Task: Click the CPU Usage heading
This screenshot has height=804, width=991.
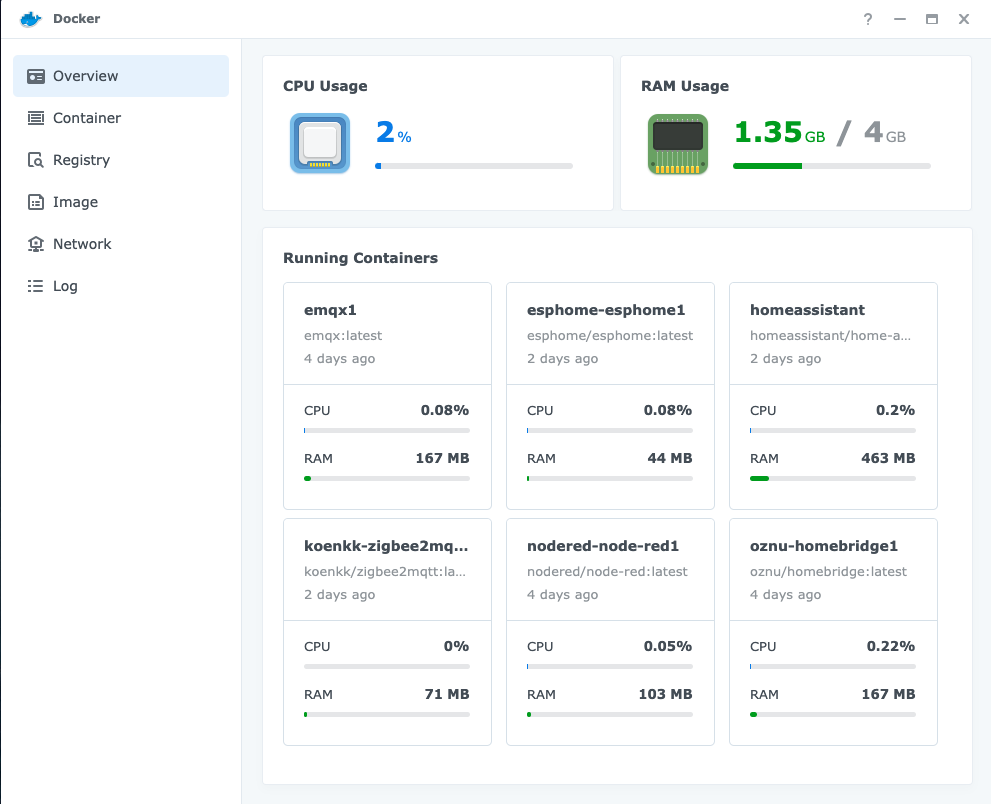Action: pyautogui.click(x=325, y=86)
